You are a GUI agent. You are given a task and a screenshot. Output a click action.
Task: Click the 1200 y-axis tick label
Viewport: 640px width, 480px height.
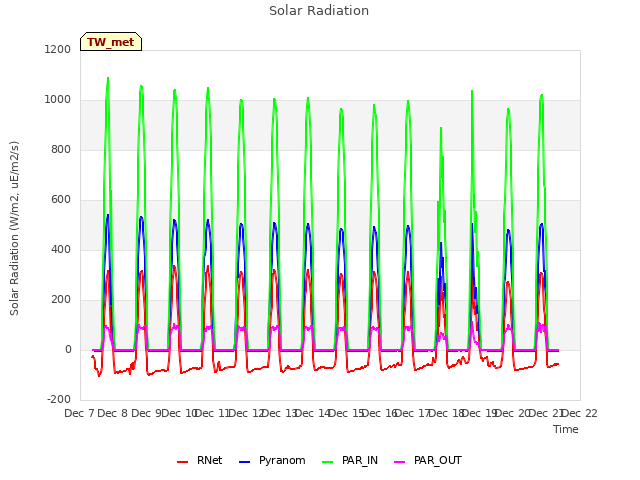point(58,49)
